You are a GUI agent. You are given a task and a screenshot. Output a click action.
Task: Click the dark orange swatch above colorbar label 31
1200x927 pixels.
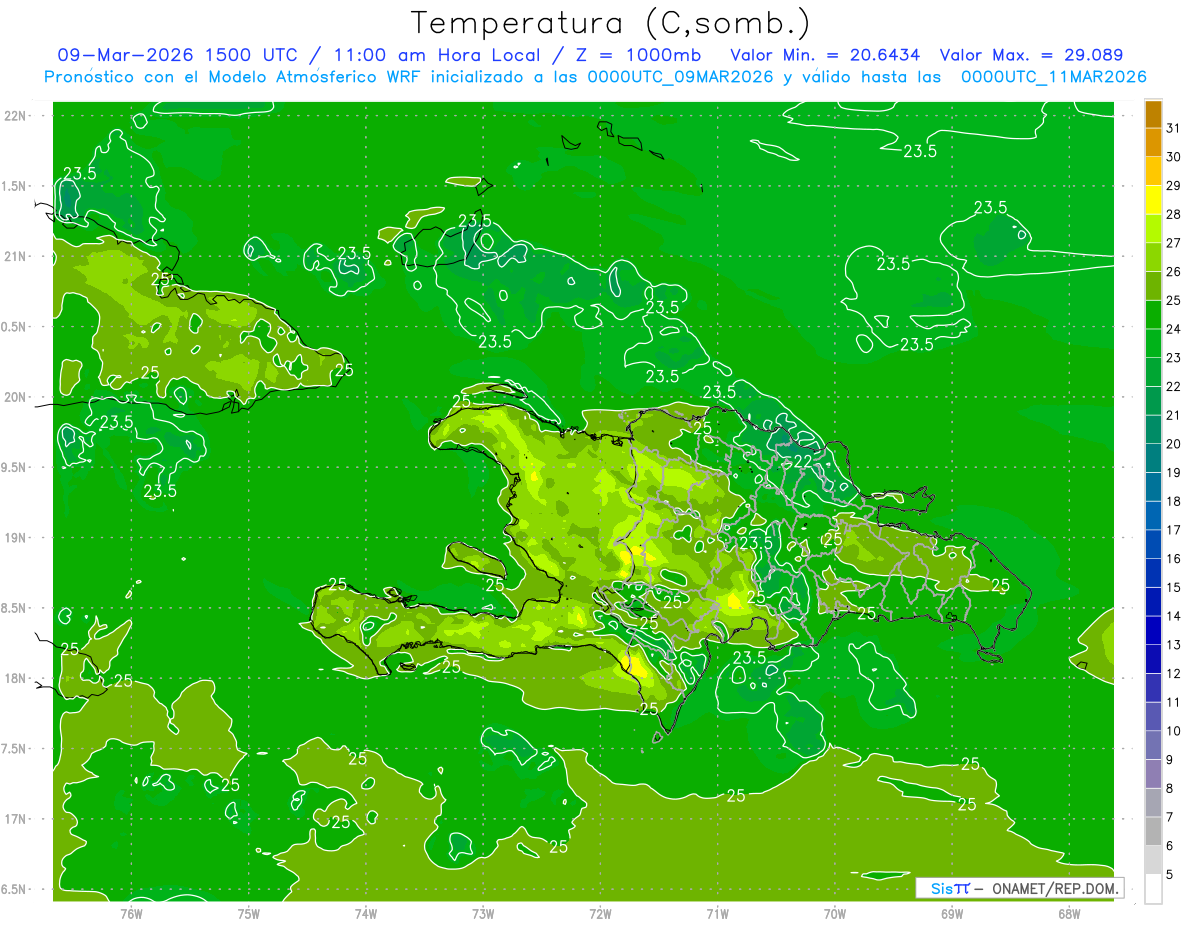(1153, 113)
